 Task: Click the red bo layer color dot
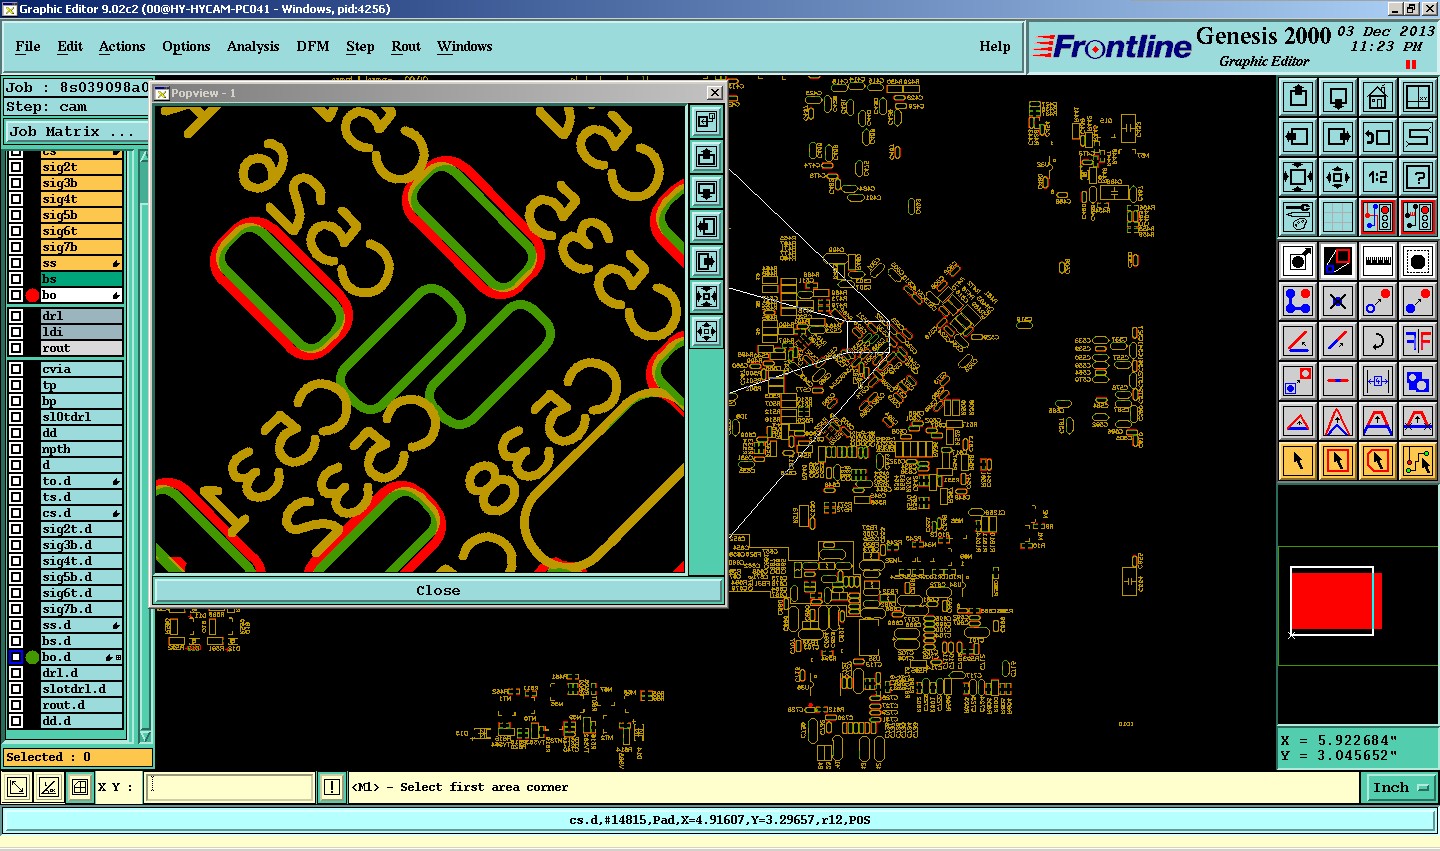coord(32,295)
